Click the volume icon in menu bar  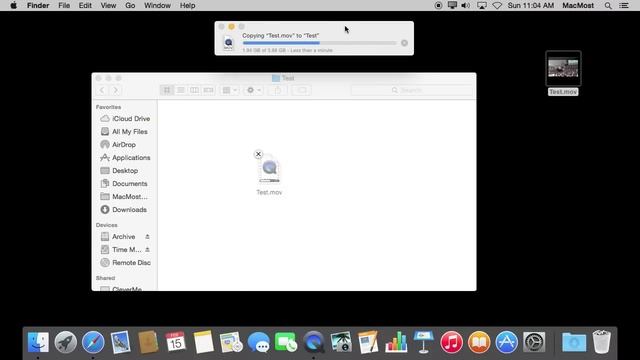click(466, 6)
